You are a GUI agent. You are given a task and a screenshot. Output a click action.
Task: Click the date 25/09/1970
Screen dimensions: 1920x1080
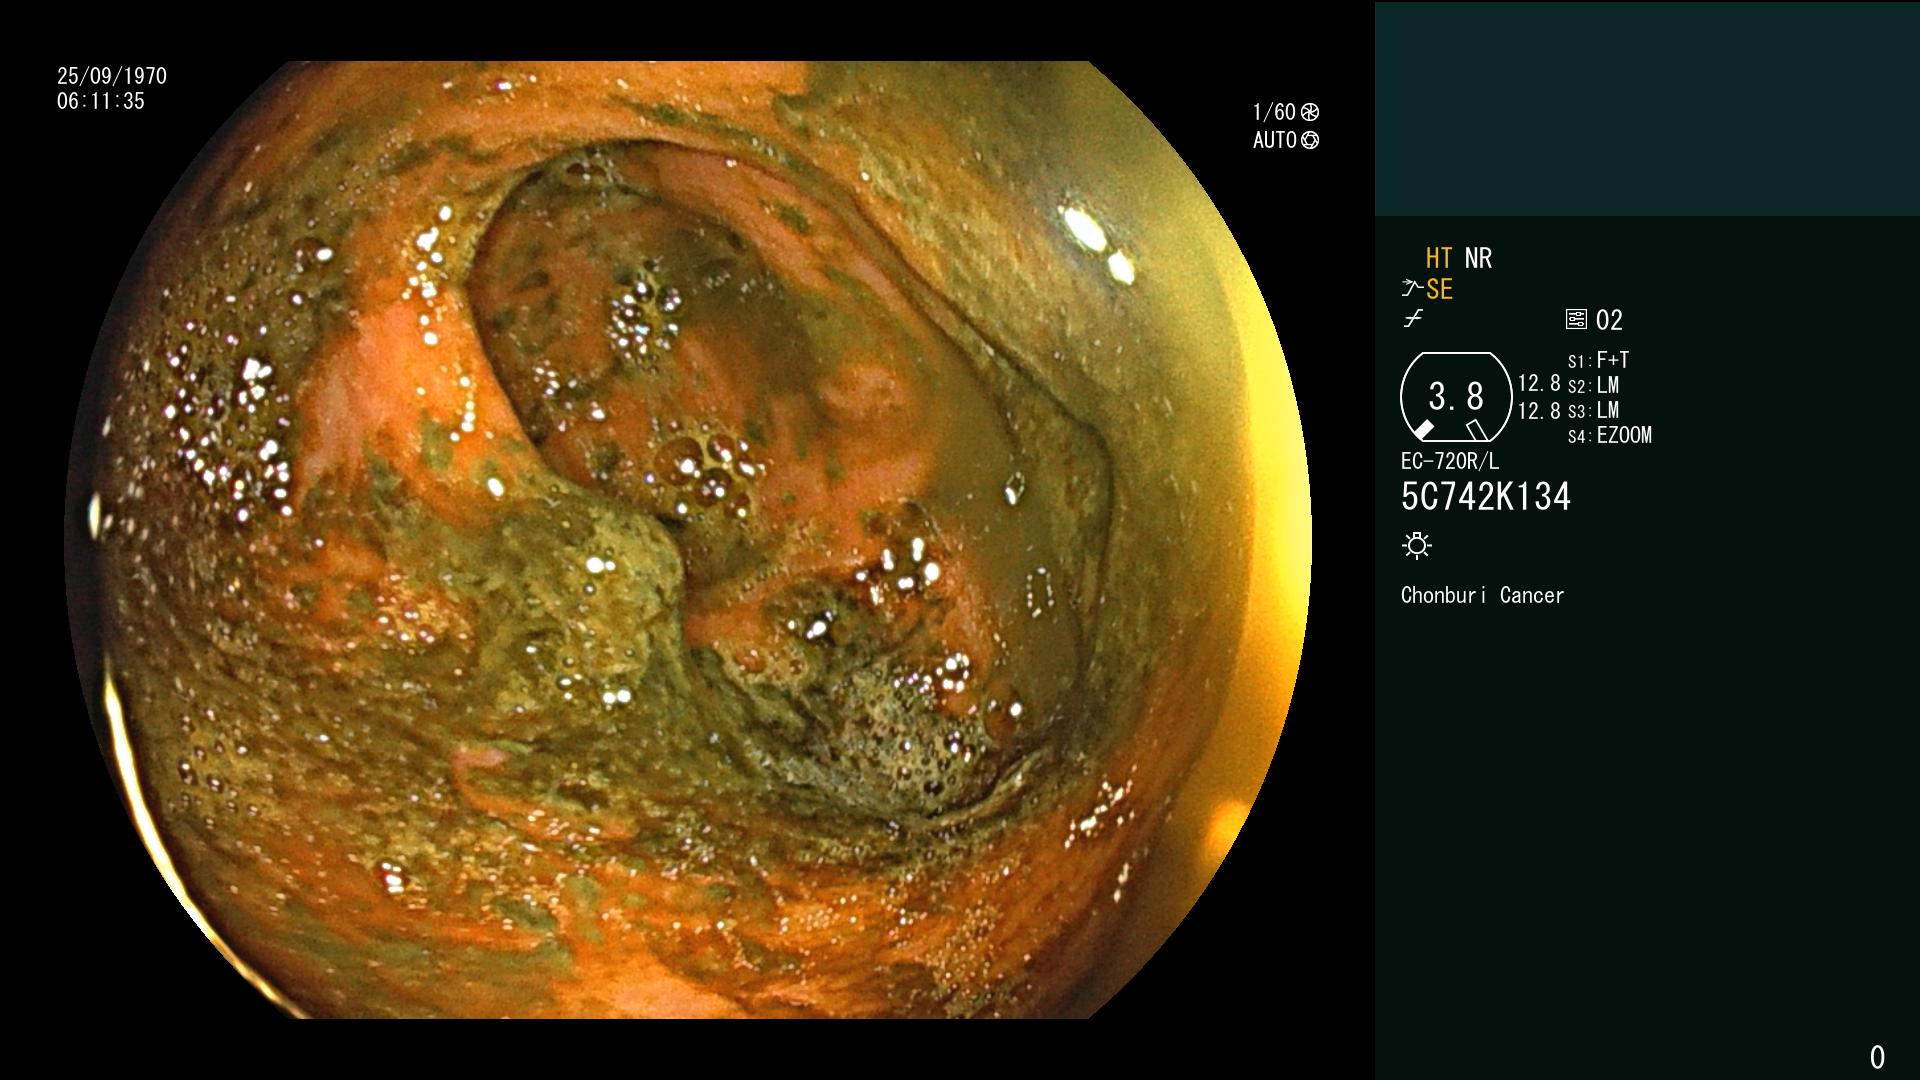pyautogui.click(x=112, y=76)
